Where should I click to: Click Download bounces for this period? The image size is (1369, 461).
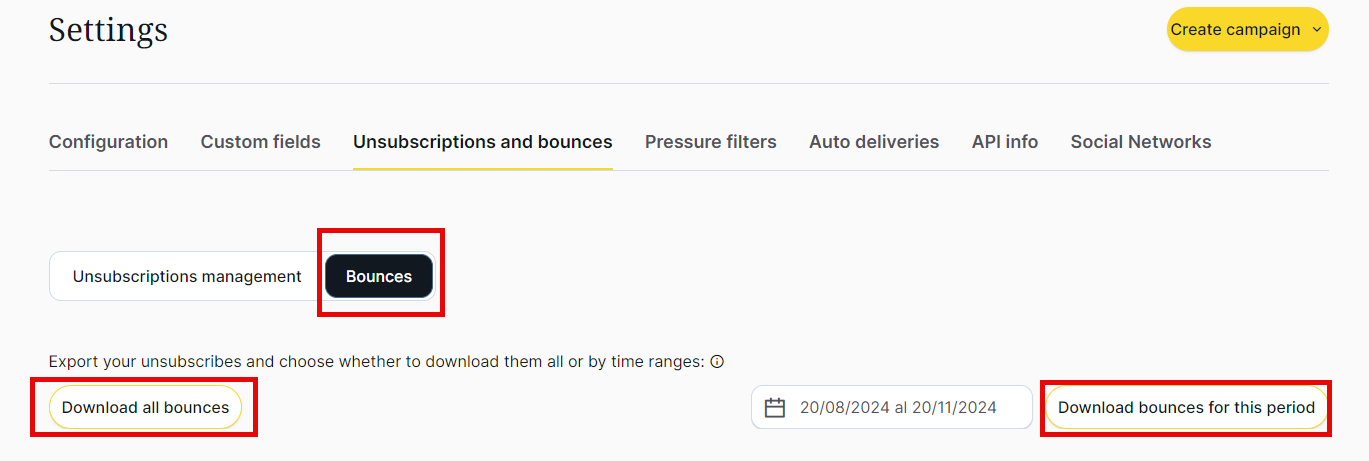[1186, 408]
